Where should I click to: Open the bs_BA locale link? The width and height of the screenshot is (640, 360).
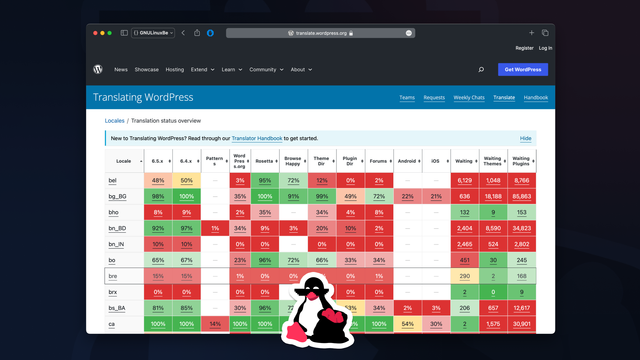coord(117,308)
